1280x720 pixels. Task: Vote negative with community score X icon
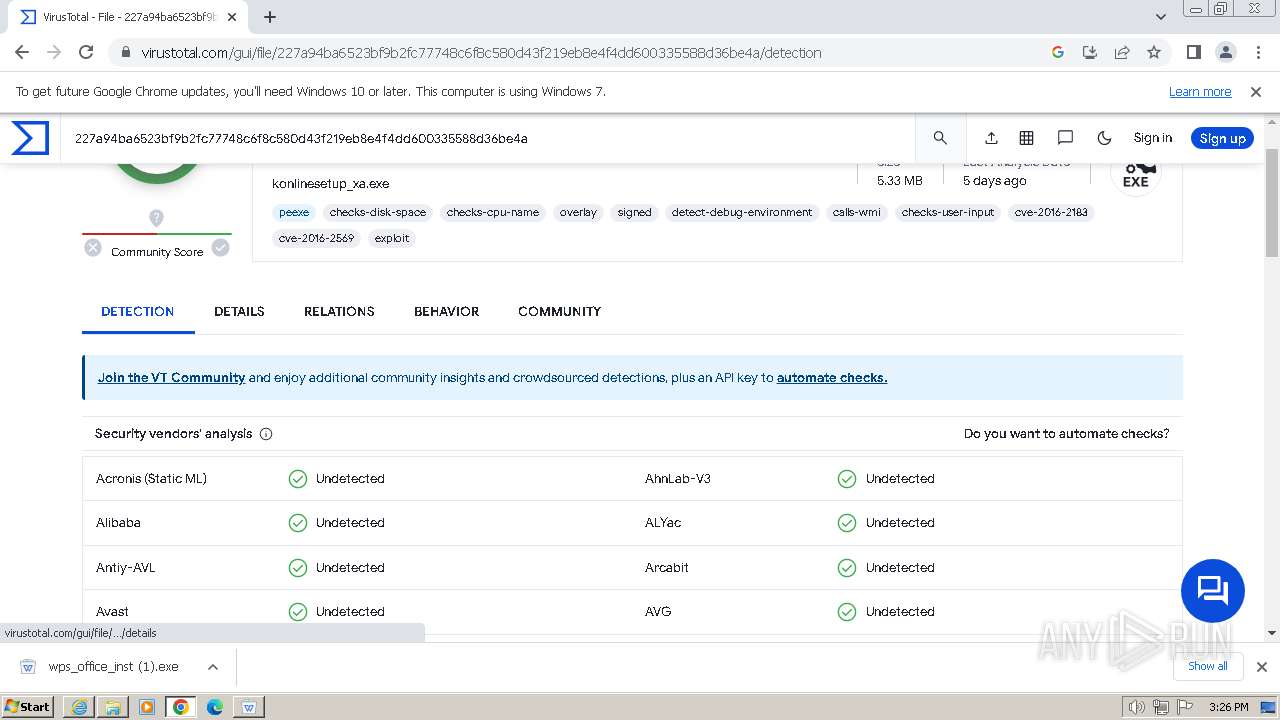(93, 248)
